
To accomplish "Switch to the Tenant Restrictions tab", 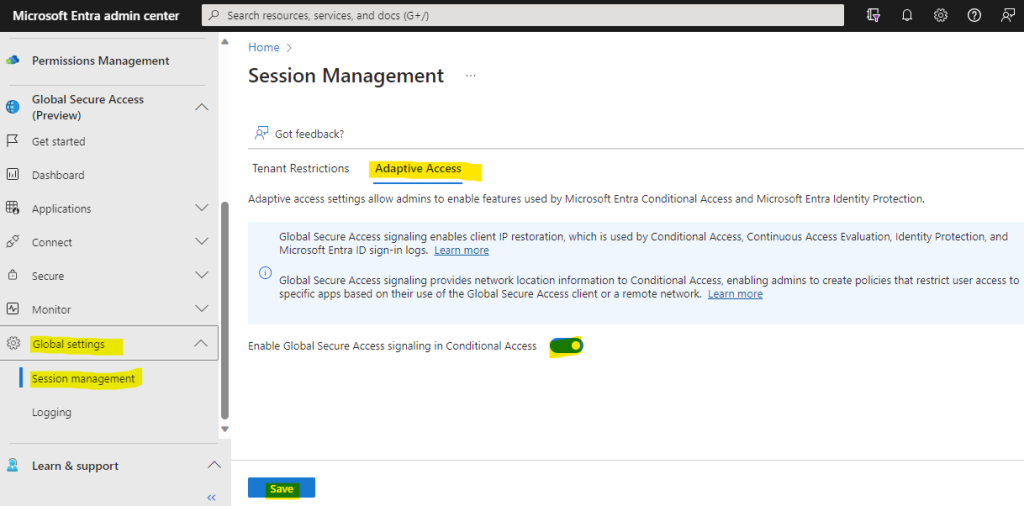I will tap(300, 168).
